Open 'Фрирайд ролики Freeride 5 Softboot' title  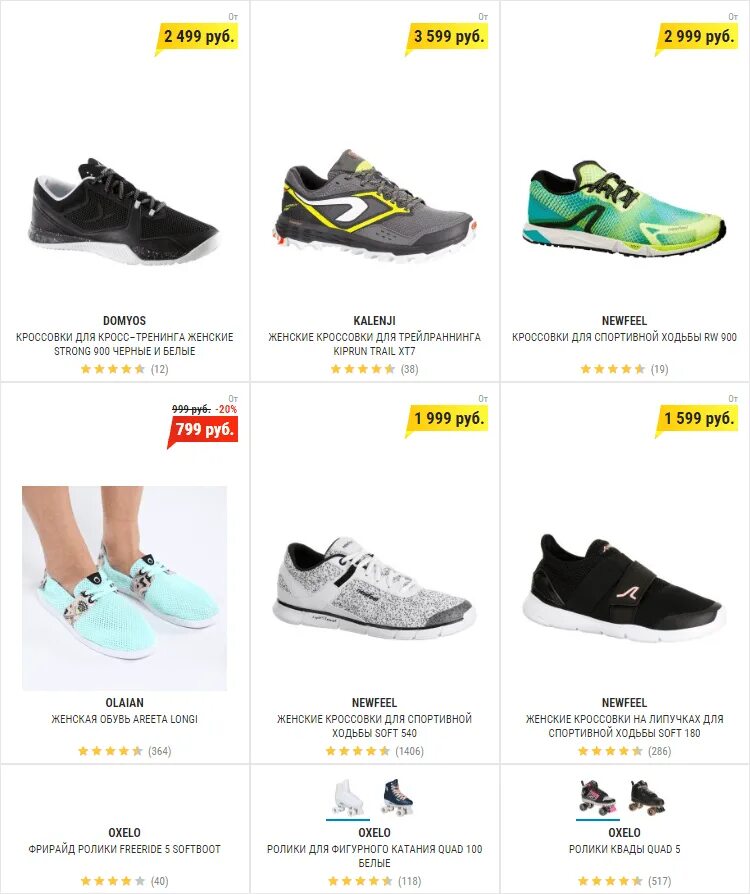[x=124, y=849]
